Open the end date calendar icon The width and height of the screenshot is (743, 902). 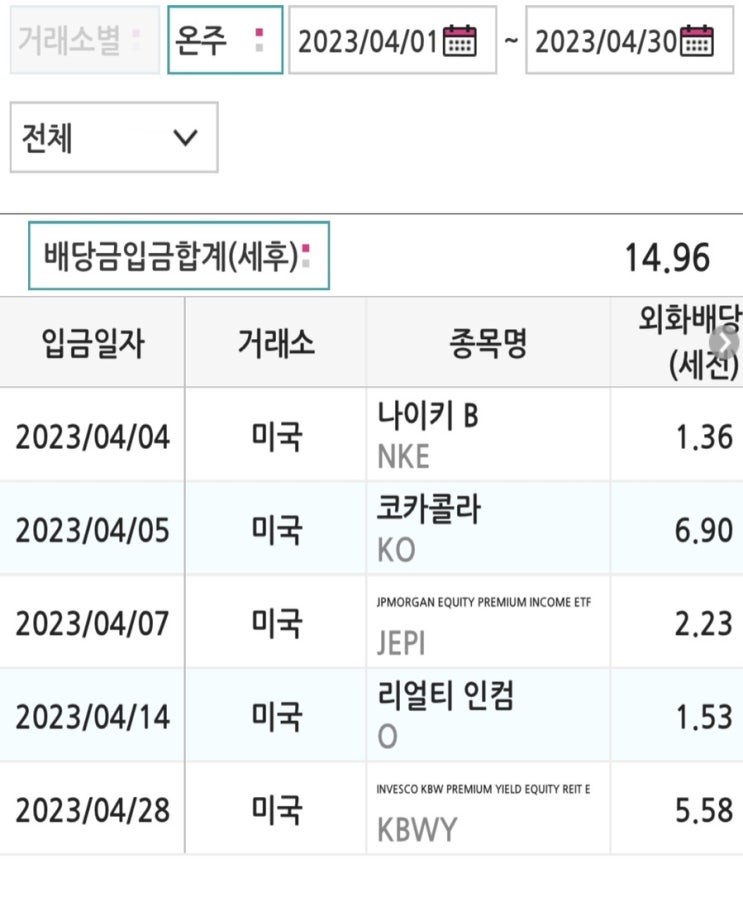pos(696,41)
